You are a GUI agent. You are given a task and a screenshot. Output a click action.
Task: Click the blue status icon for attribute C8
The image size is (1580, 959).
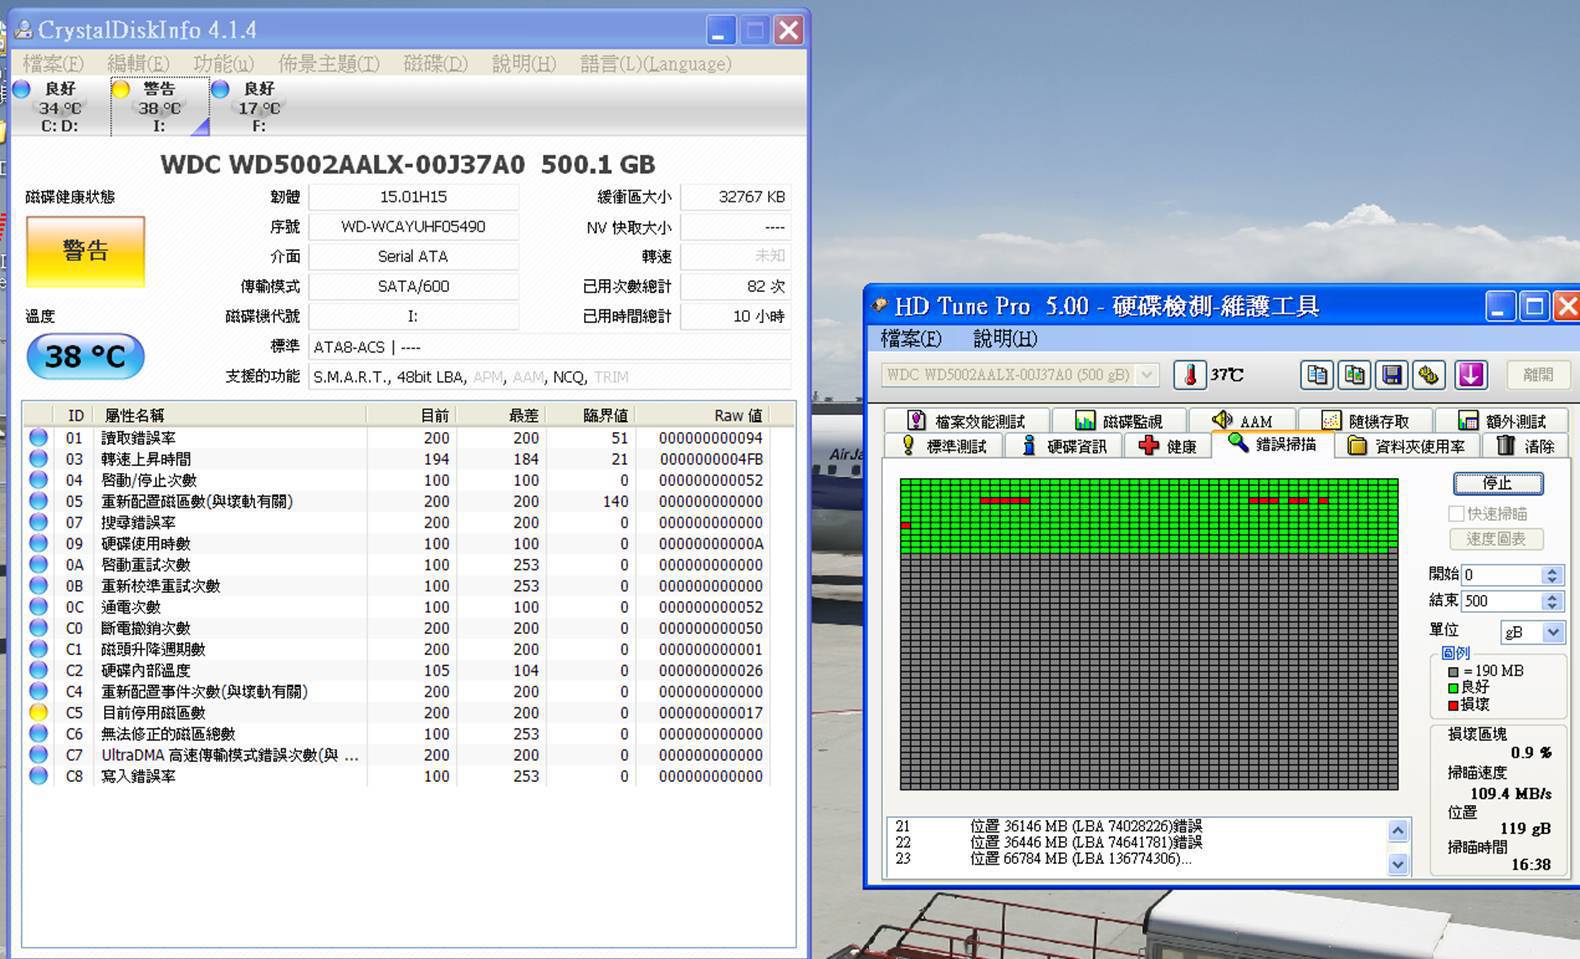click(38, 776)
